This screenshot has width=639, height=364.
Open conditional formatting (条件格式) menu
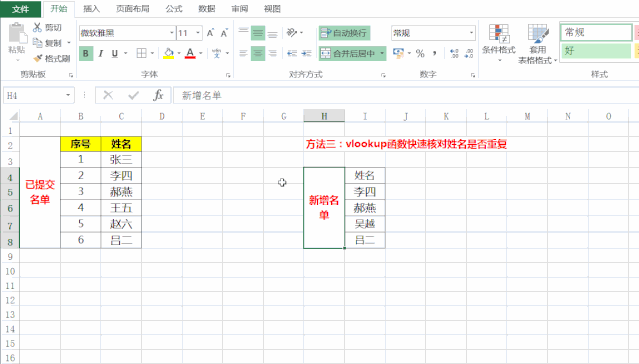coord(499,43)
